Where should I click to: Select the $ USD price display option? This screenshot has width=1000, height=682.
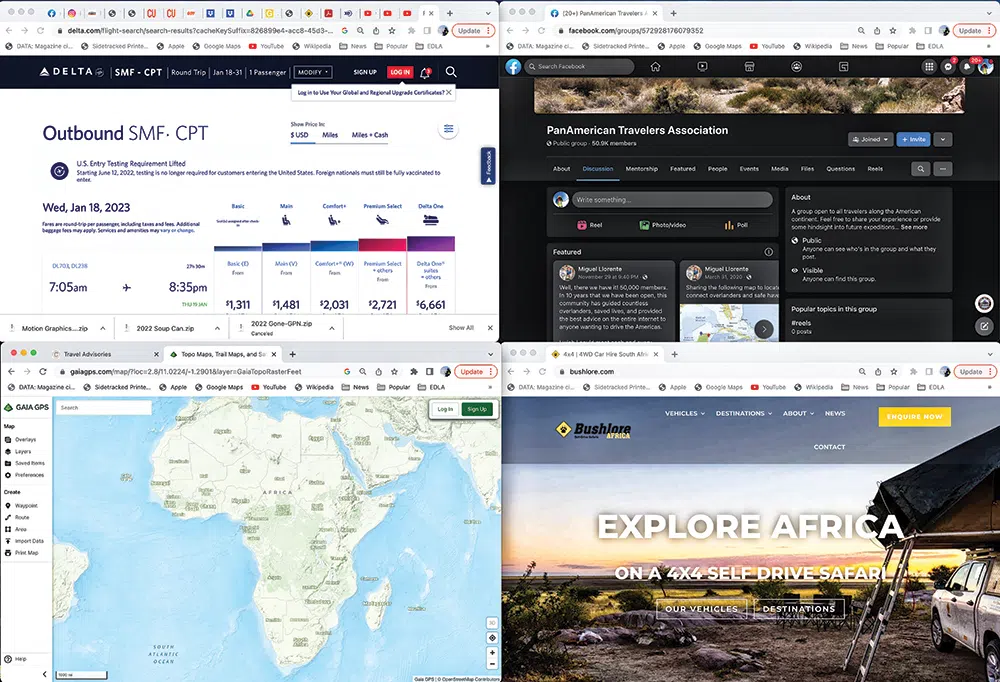(299, 135)
